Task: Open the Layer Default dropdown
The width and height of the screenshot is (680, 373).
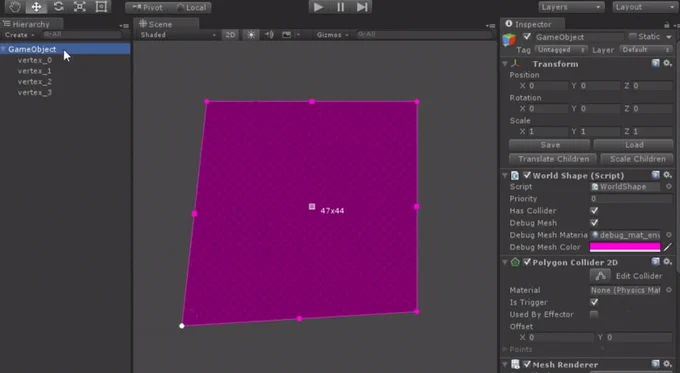Action: point(646,50)
